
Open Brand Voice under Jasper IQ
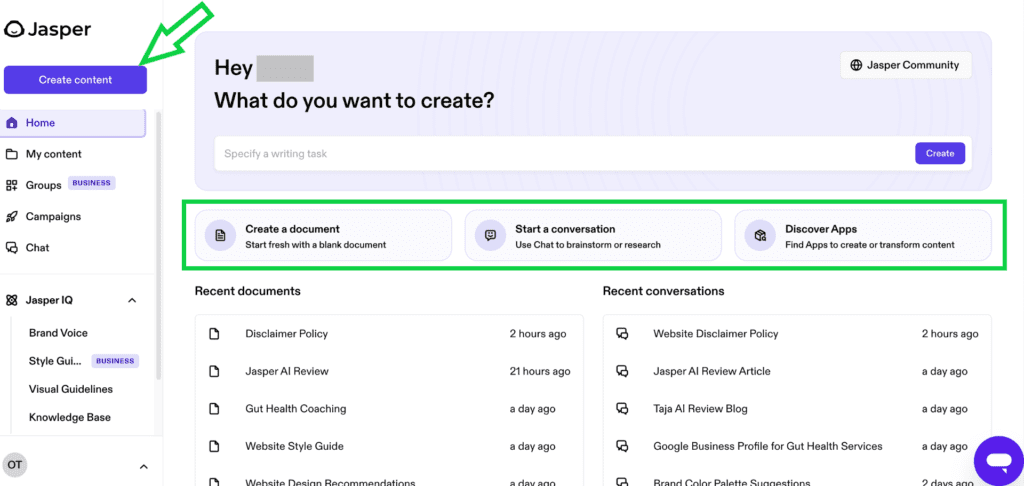coord(58,333)
